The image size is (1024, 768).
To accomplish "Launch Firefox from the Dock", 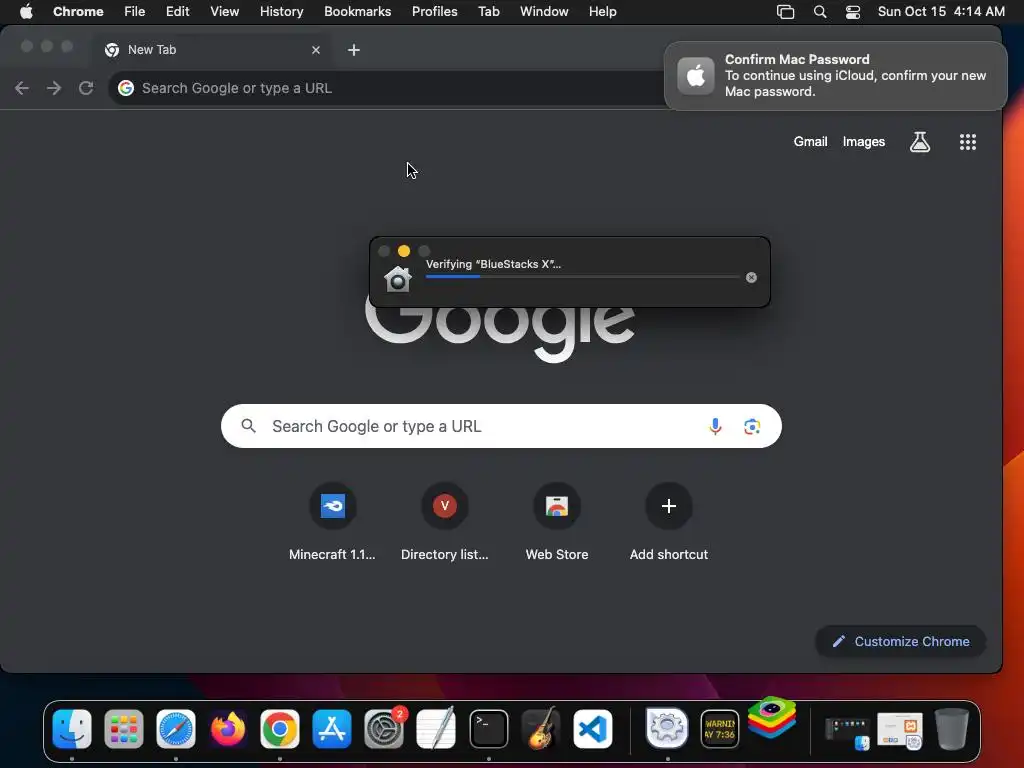I will point(228,728).
